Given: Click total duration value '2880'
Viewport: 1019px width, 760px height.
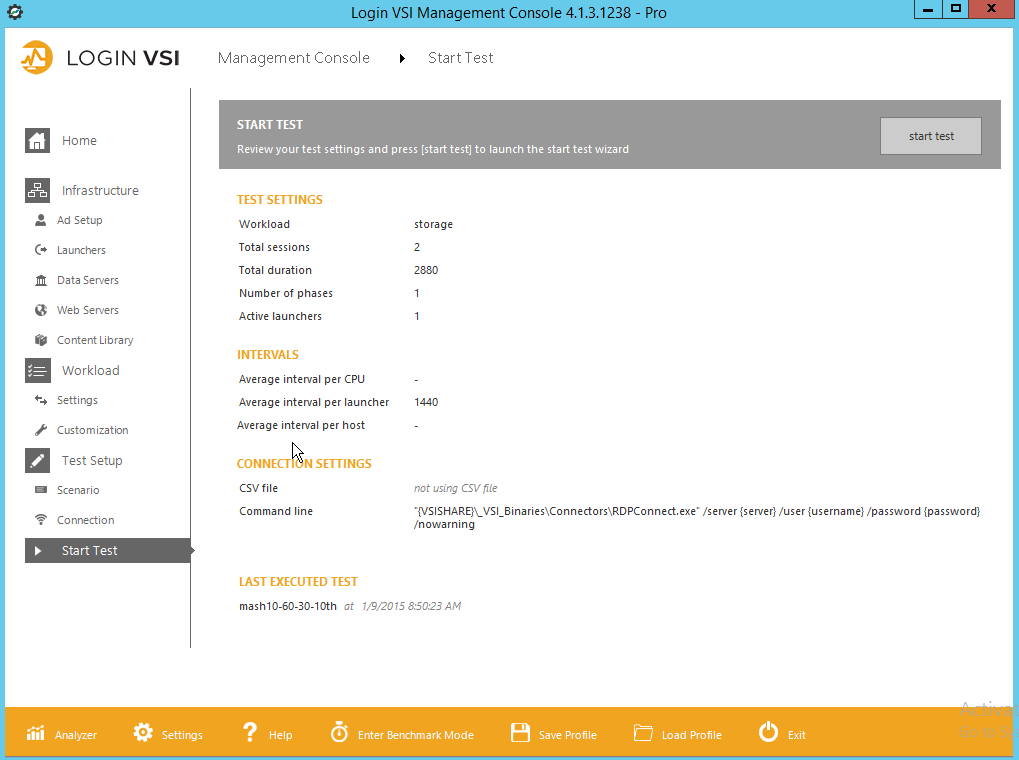Looking at the screenshot, I should [x=426, y=270].
